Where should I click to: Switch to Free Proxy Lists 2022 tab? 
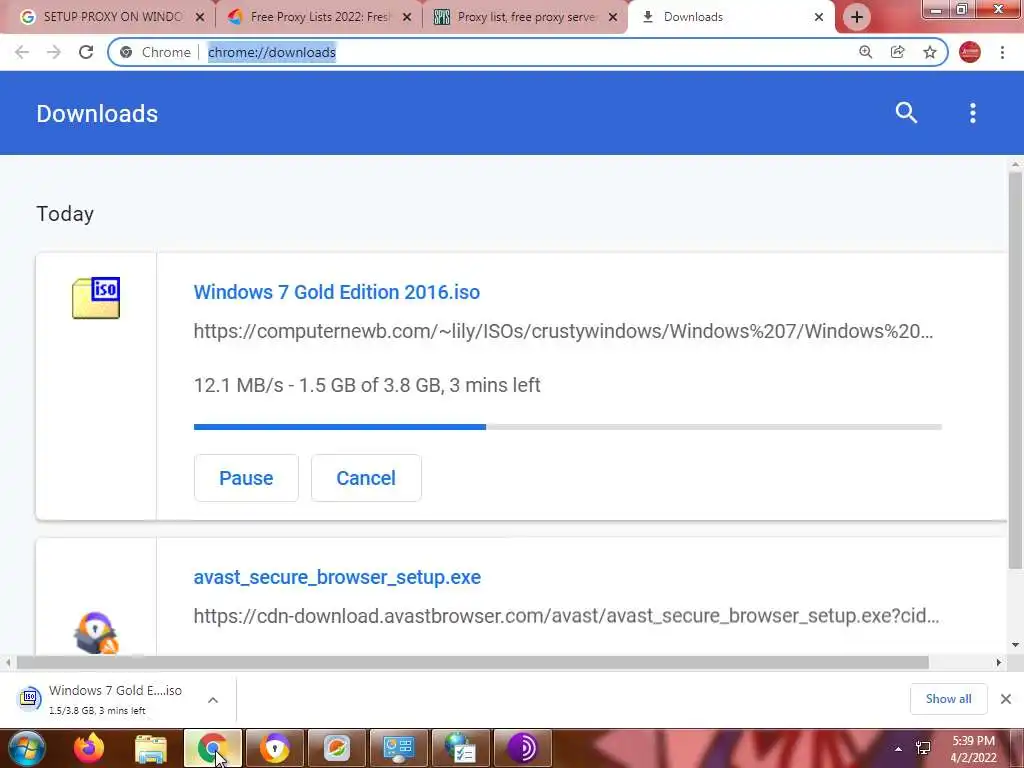click(317, 17)
